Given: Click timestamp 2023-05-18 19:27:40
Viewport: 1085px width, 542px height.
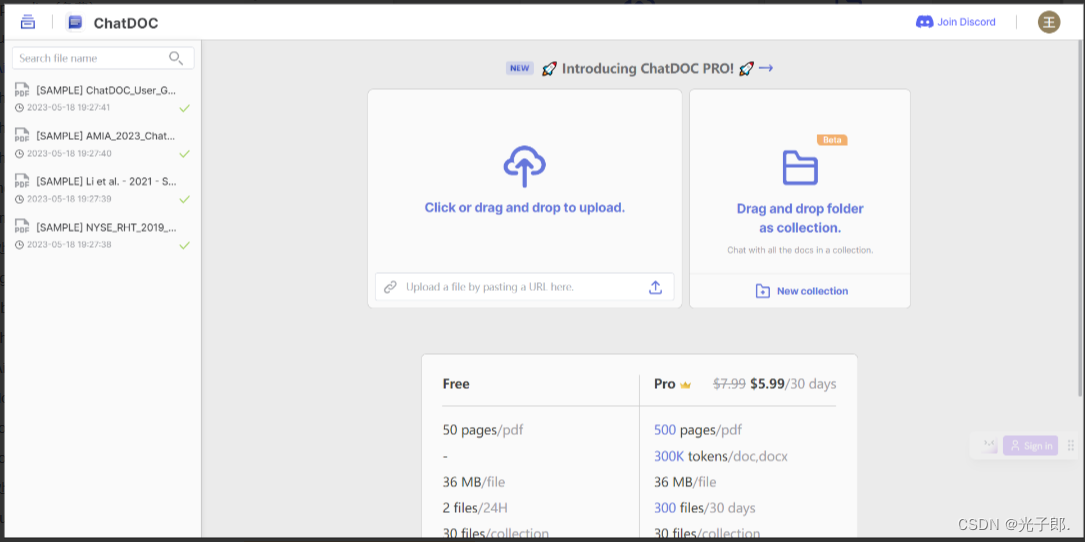Looking at the screenshot, I should [x=69, y=153].
